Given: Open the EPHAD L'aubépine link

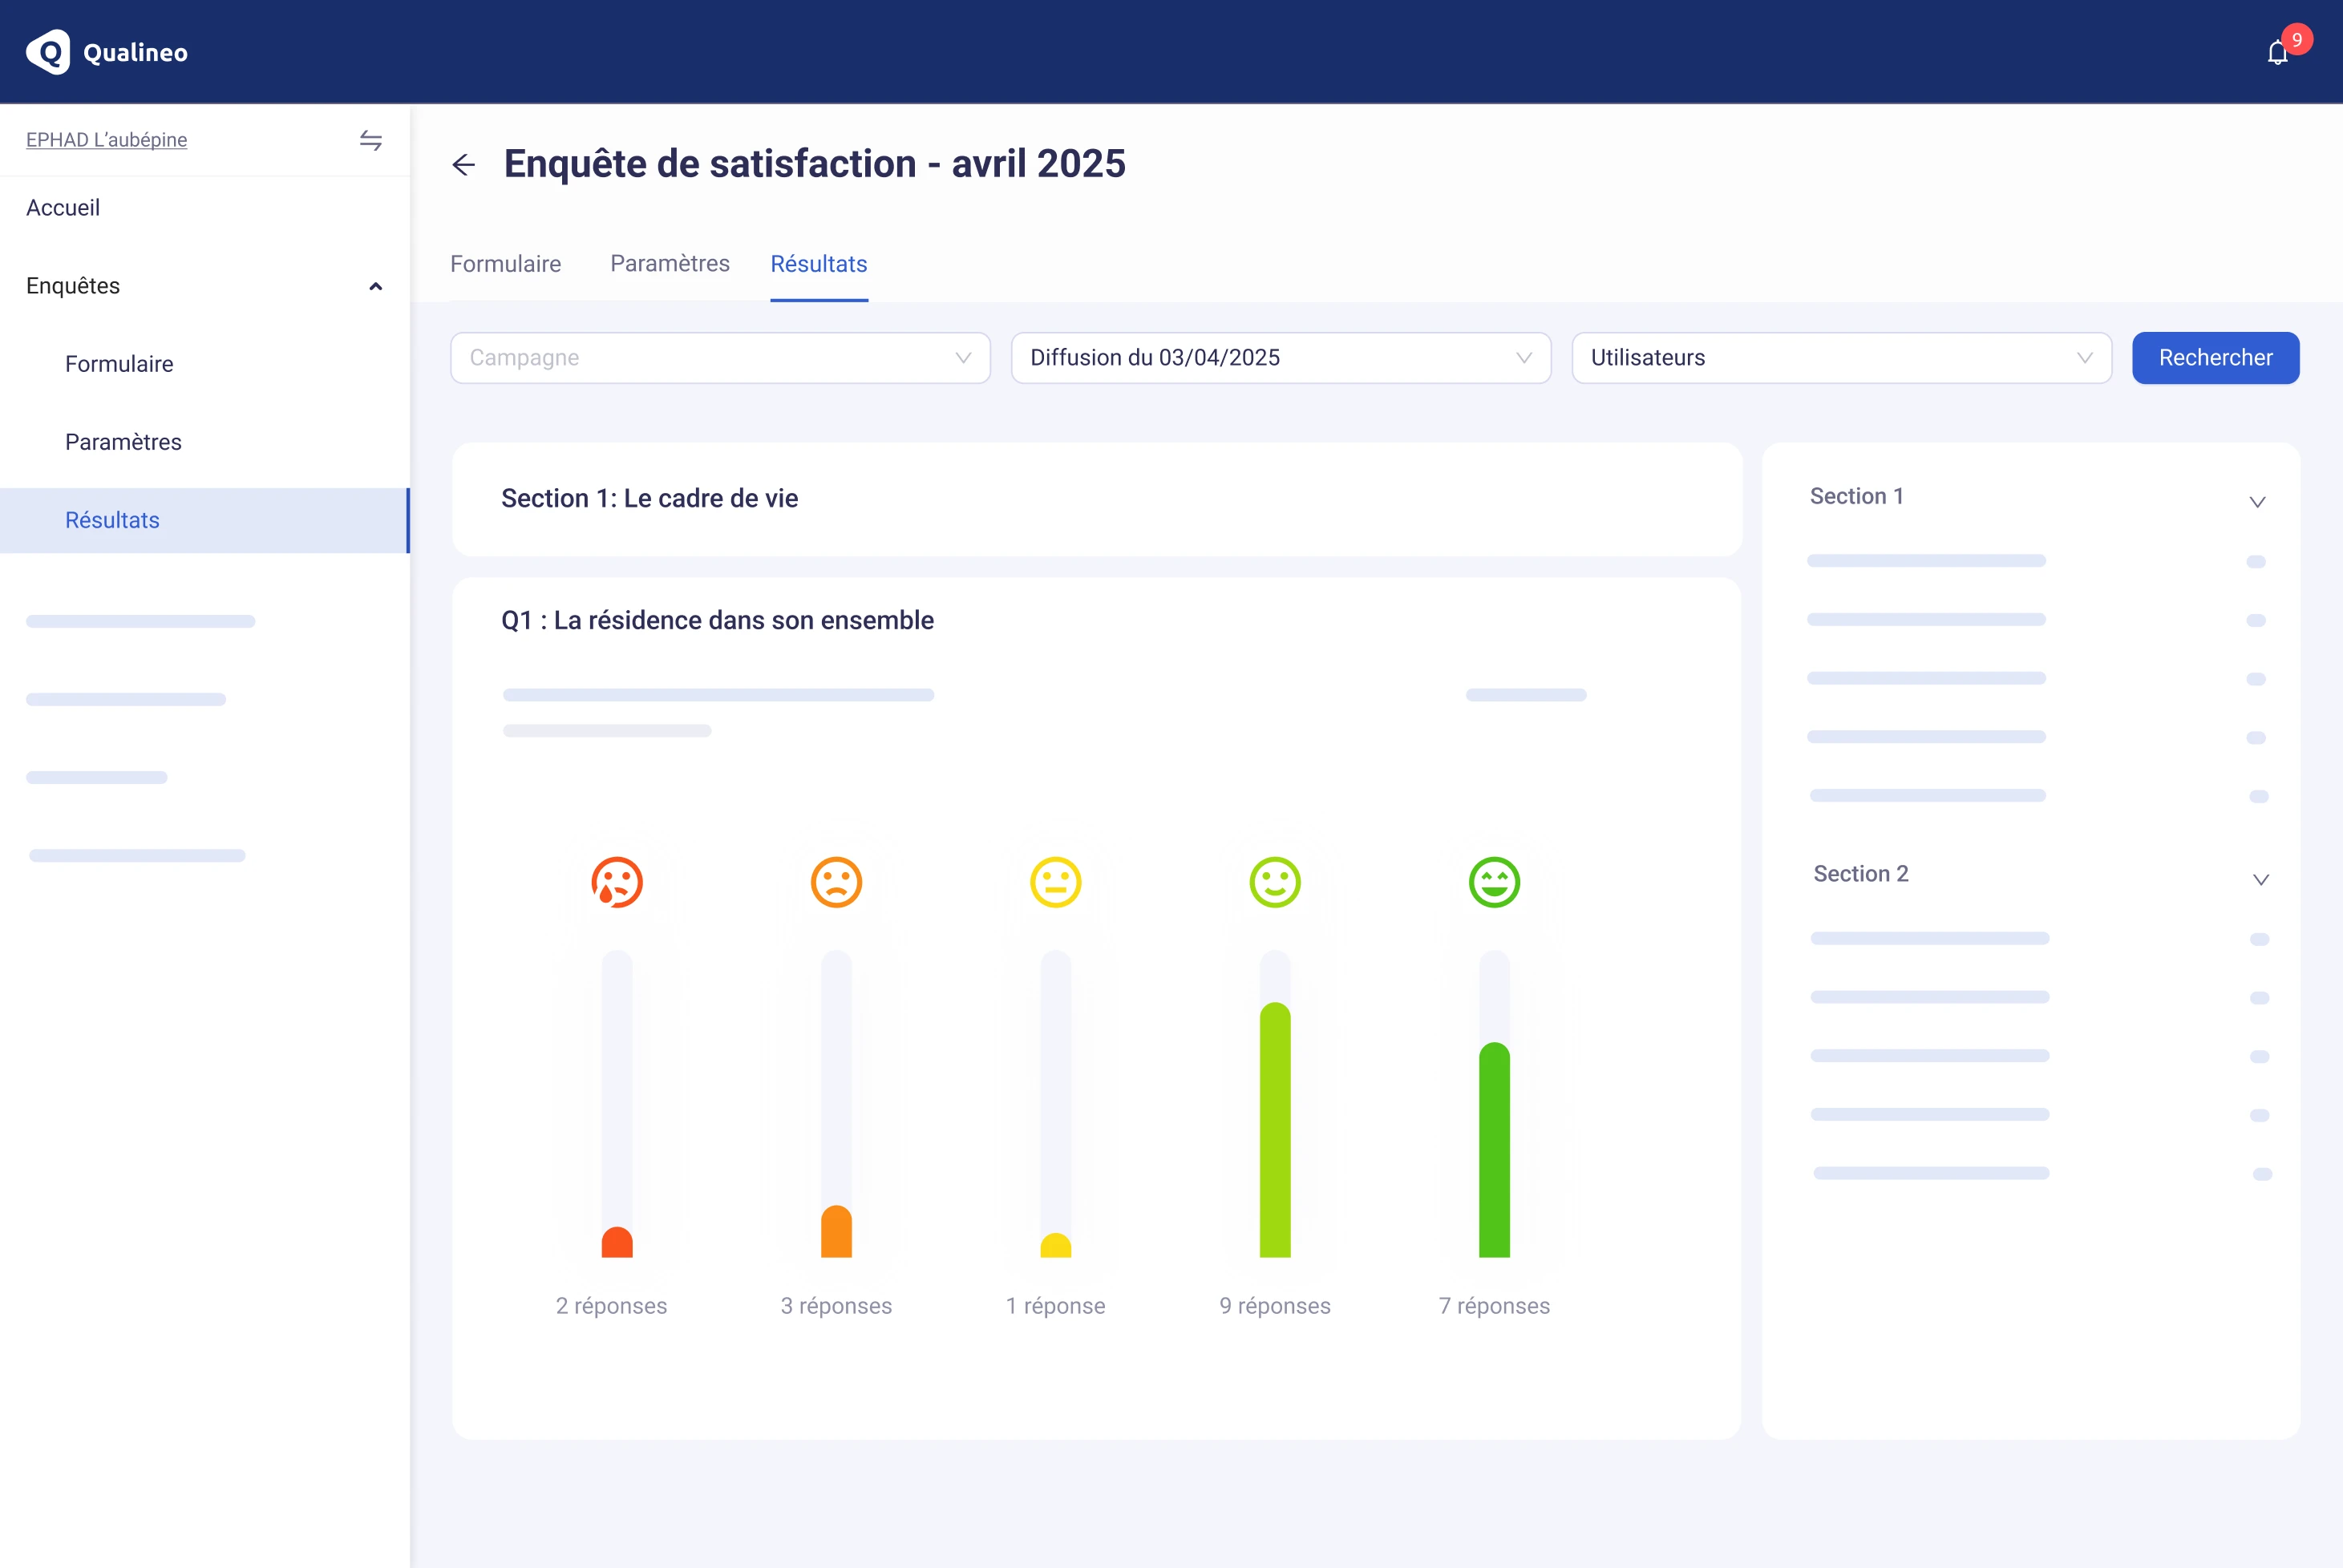Looking at the screenshot, I should [x=107, y=140].
